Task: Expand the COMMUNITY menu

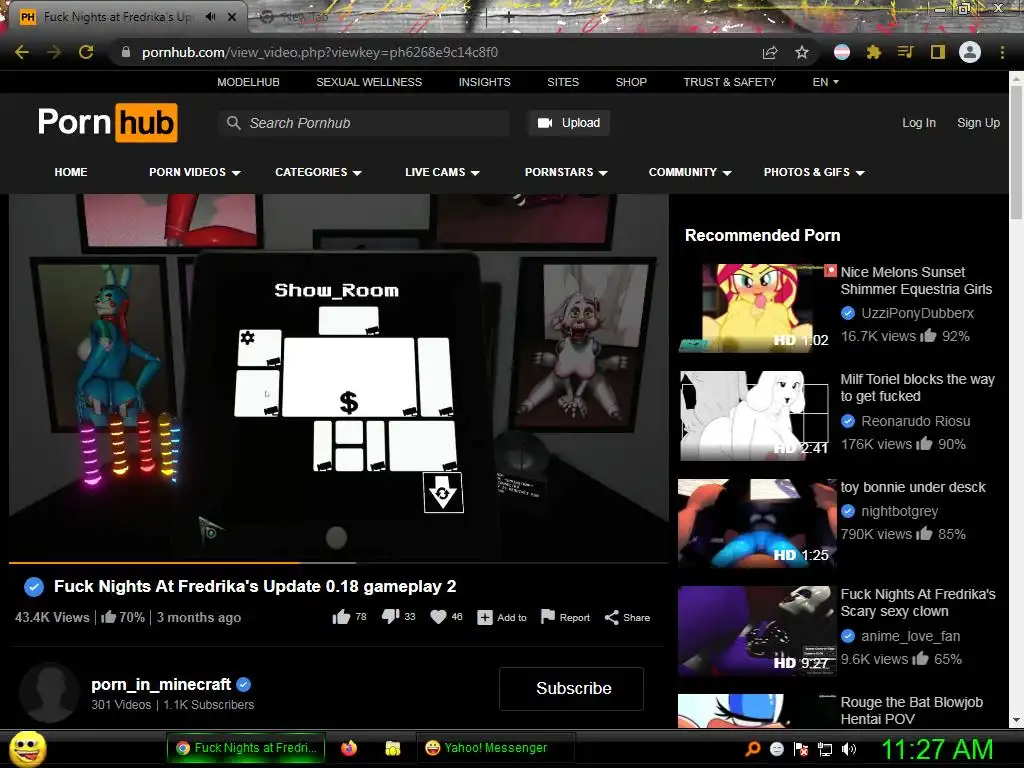Action: pyautogui.click(x=690, y=172)
